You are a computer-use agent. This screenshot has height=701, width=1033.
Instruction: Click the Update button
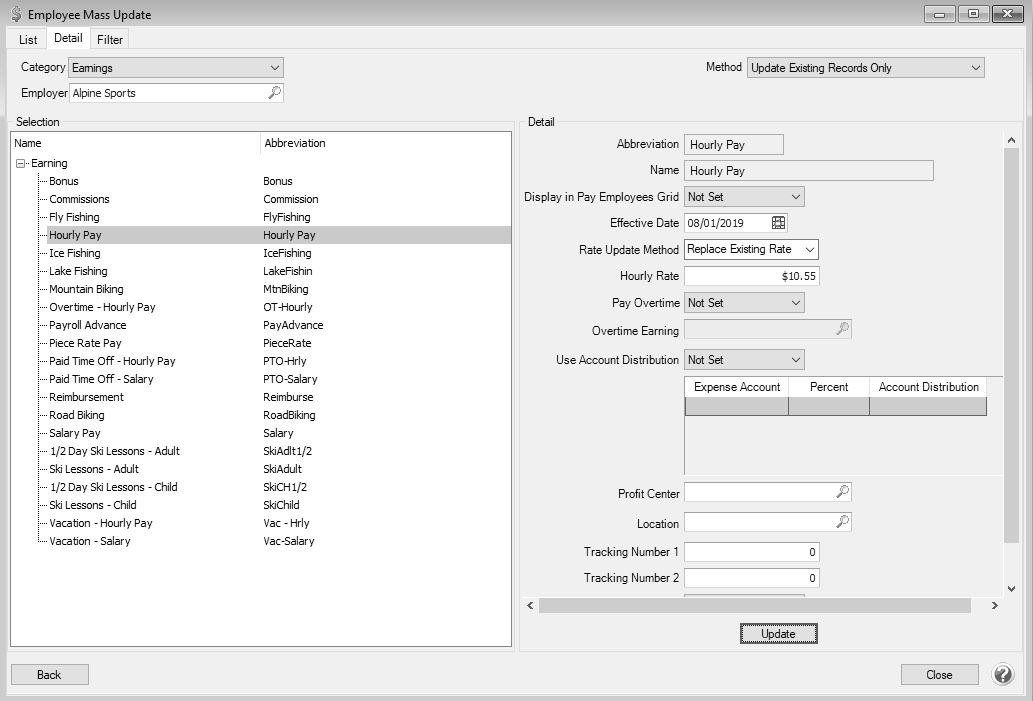pyautogui.click(x=778, y=634)
